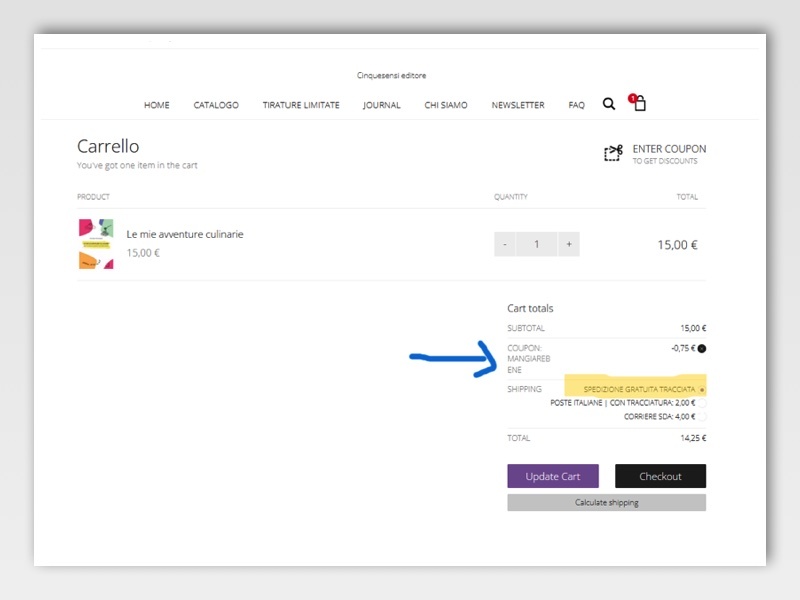The height and width of the screenshot is (600, 800).
Task: Click the quantity input field
Action: click(x=537, y=244)
